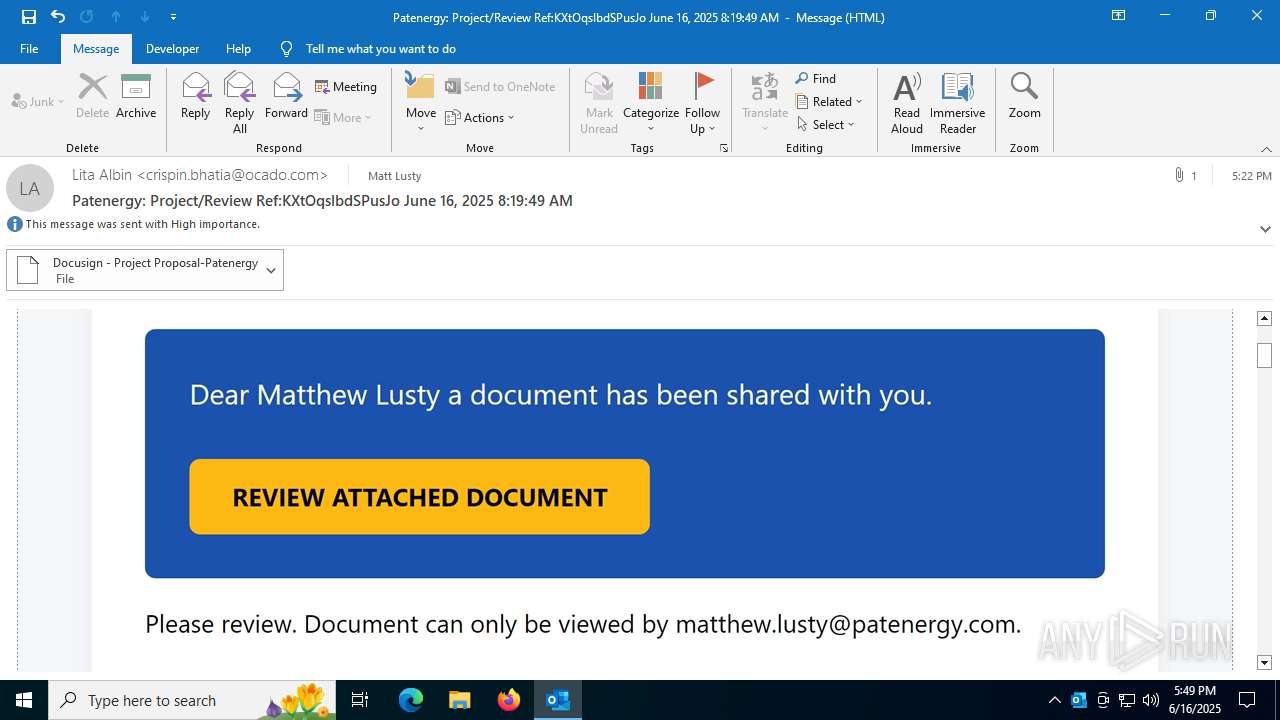
Task: Click the up arrow of message scrollbar
Action: (x=1264, y=318)
